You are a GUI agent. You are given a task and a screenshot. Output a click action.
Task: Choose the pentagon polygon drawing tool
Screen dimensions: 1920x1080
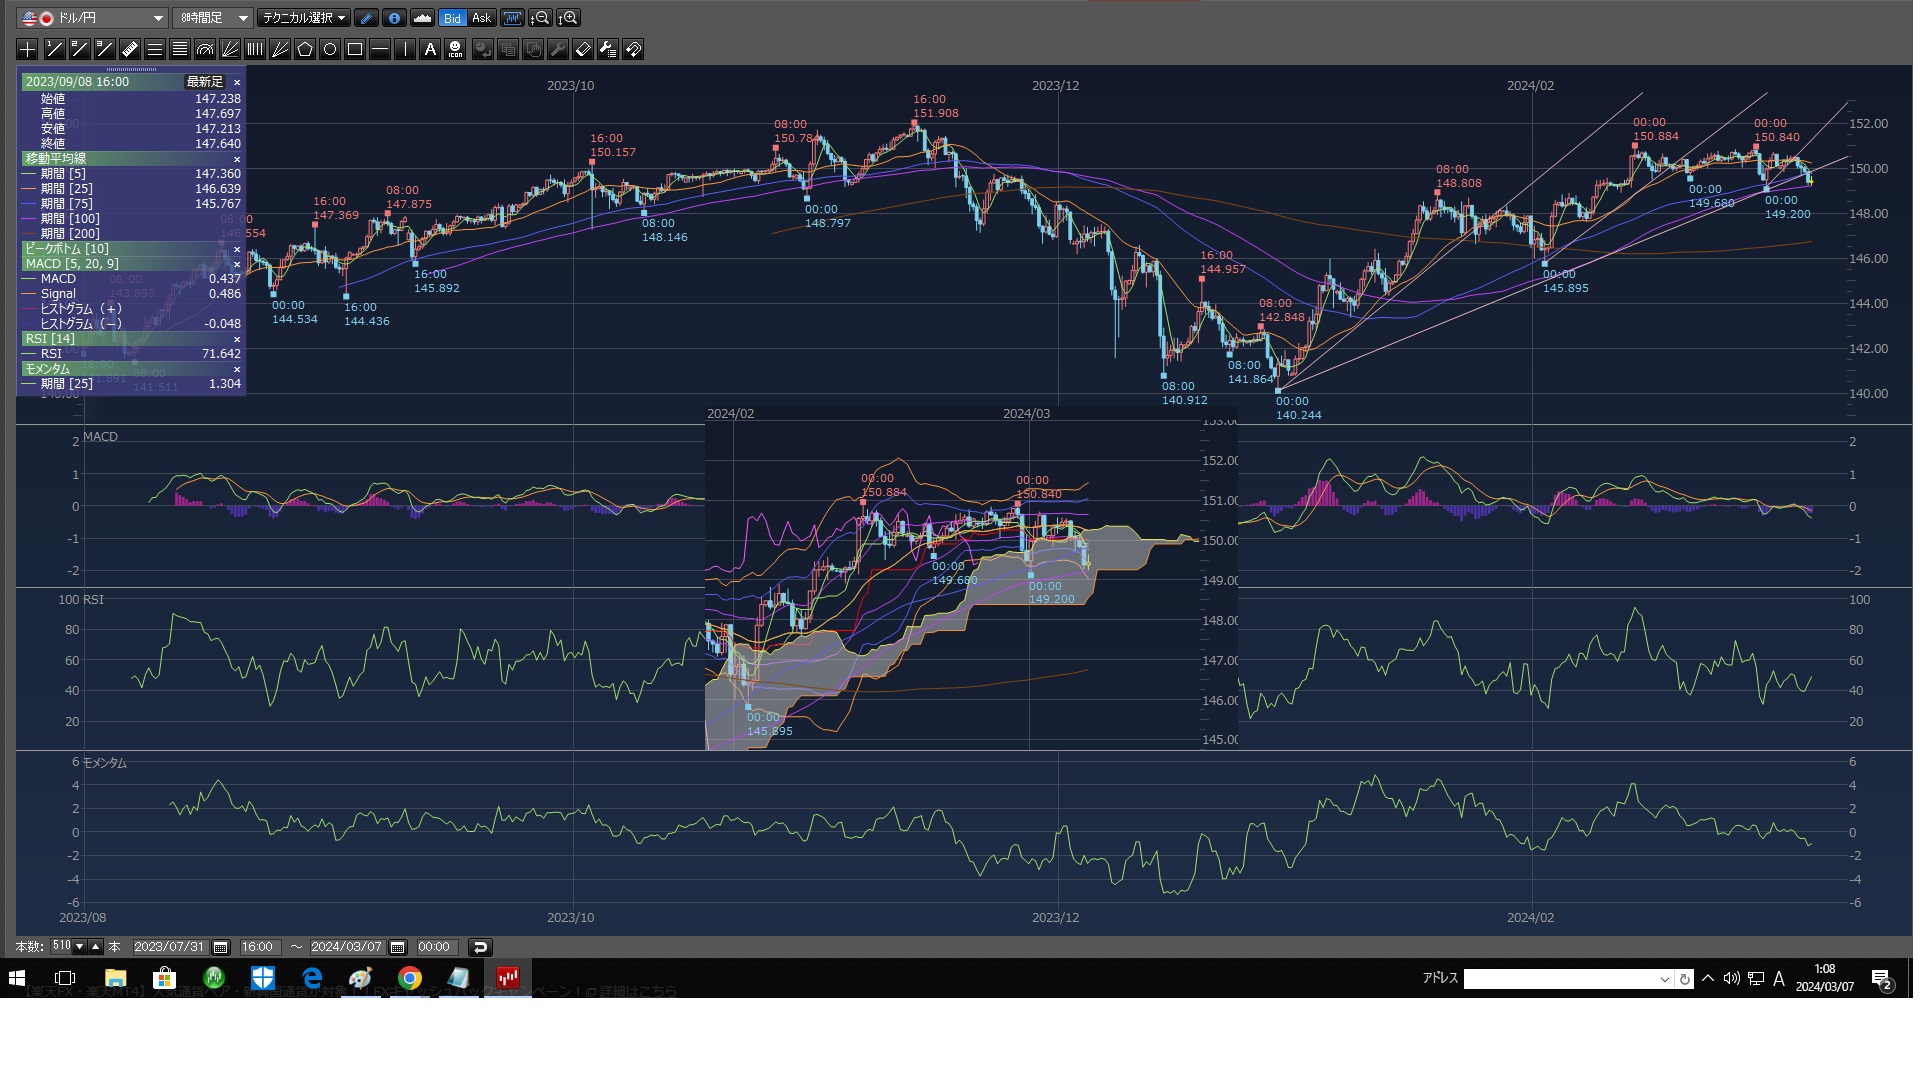click(305, 49)
